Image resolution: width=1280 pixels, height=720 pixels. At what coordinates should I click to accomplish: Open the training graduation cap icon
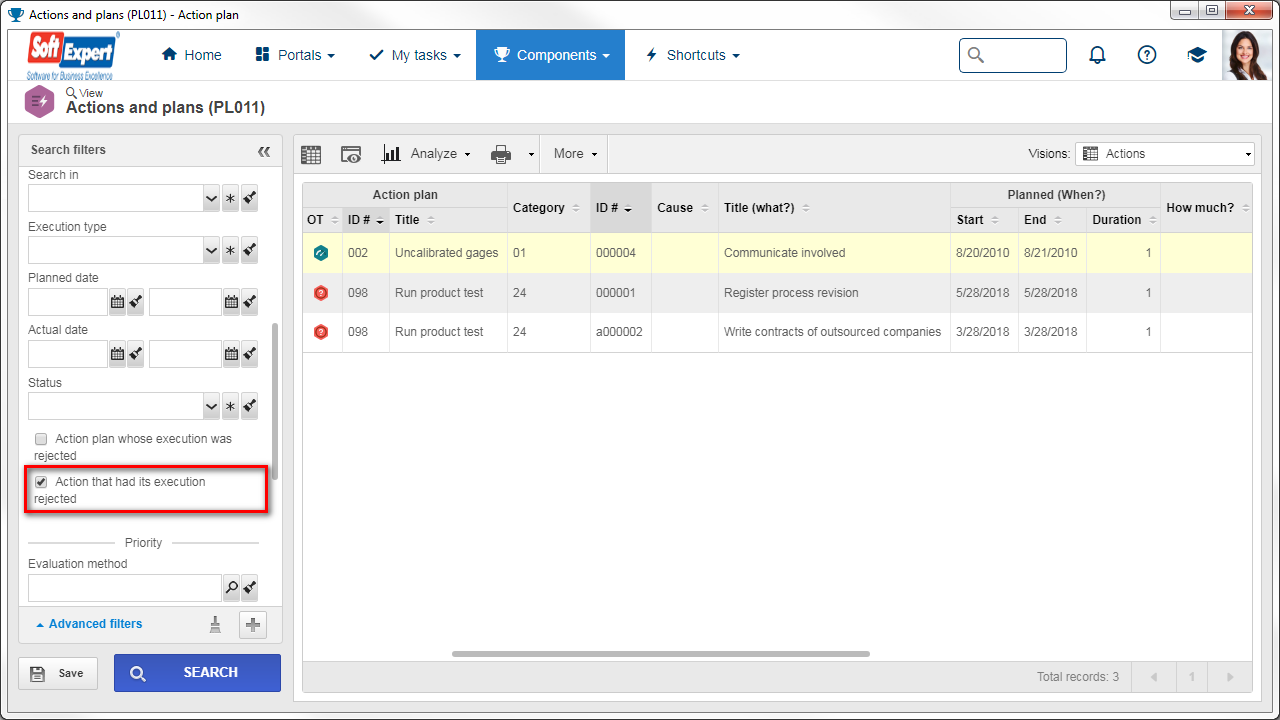point(1197,55)
